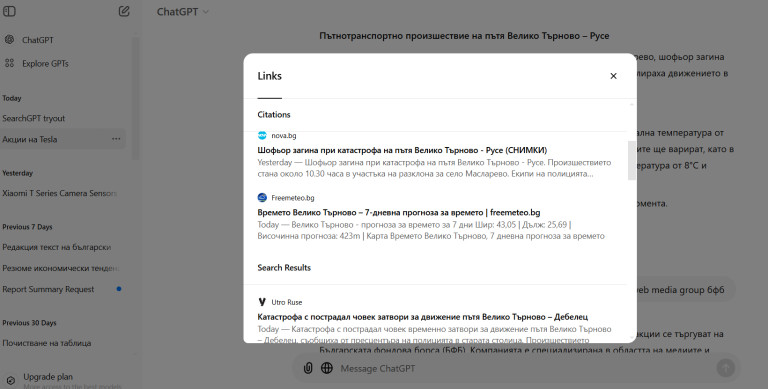This screenshot has width=768, height=389.
Task: Click the Freemeteo.bg source name
Action: coord(293,198)
